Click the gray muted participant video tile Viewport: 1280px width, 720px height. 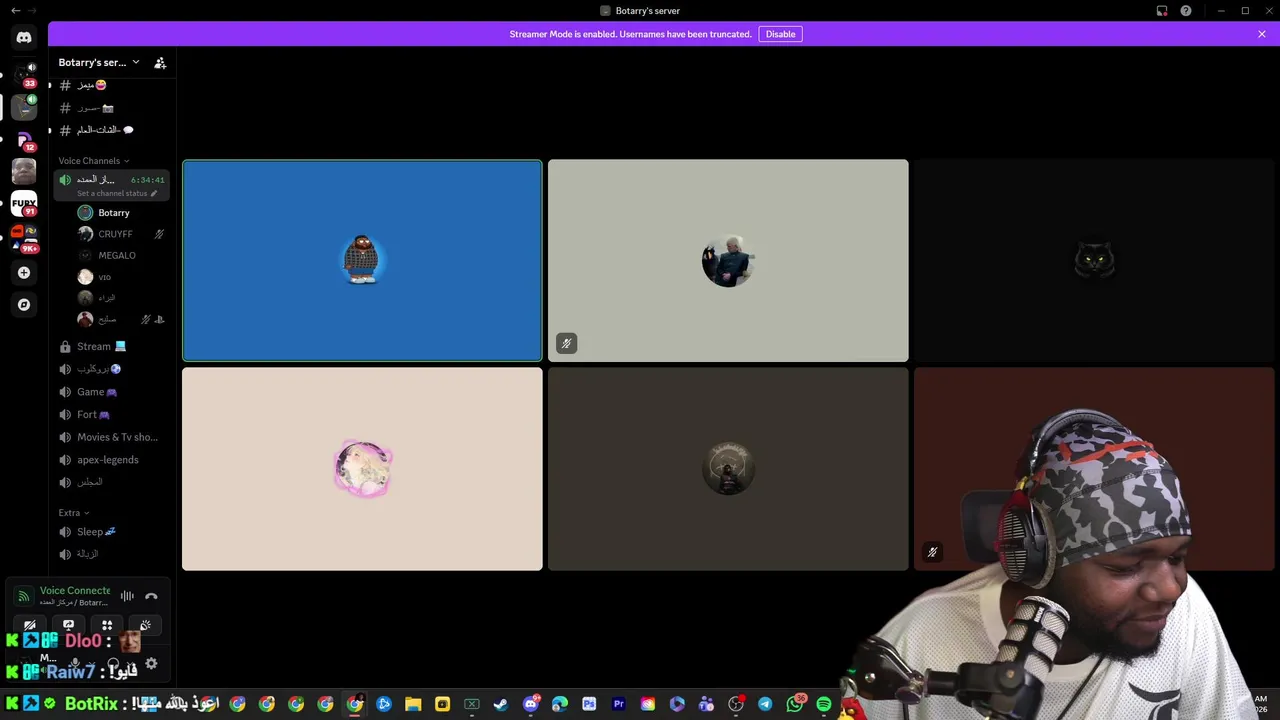[728, 260]
